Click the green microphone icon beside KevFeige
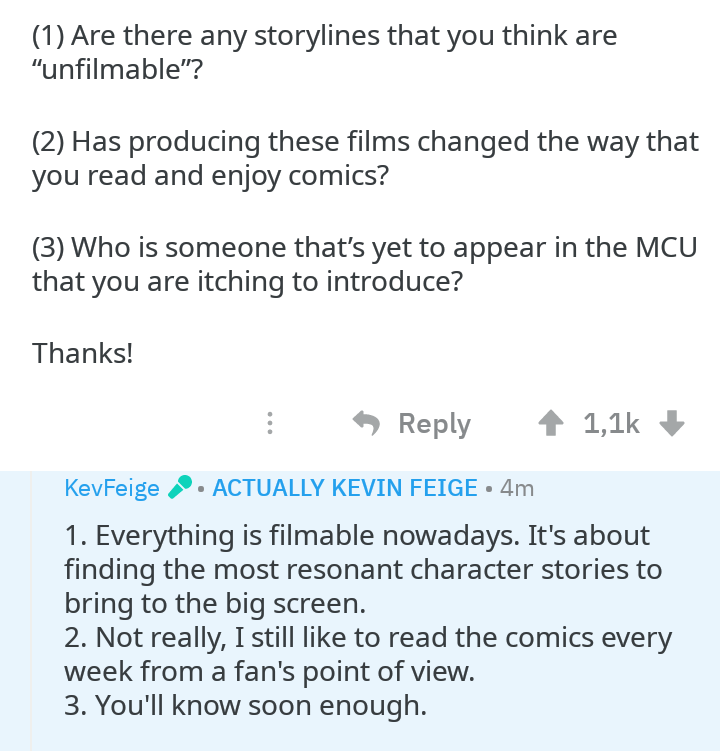This screenshot has width=720, height=751. coord(179,488)
